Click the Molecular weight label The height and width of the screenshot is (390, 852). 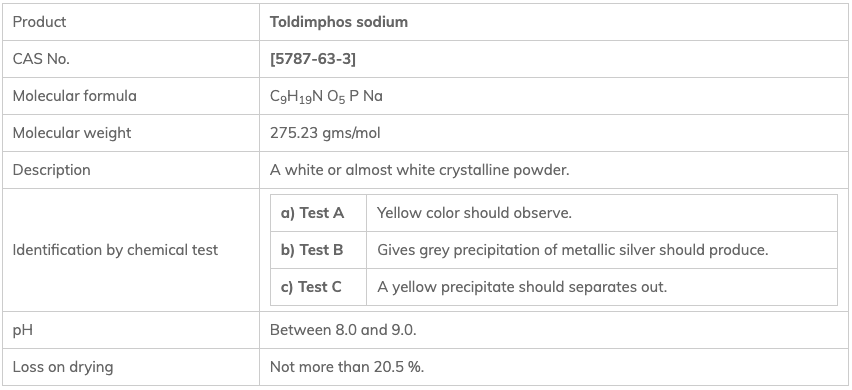pos(72,133)
